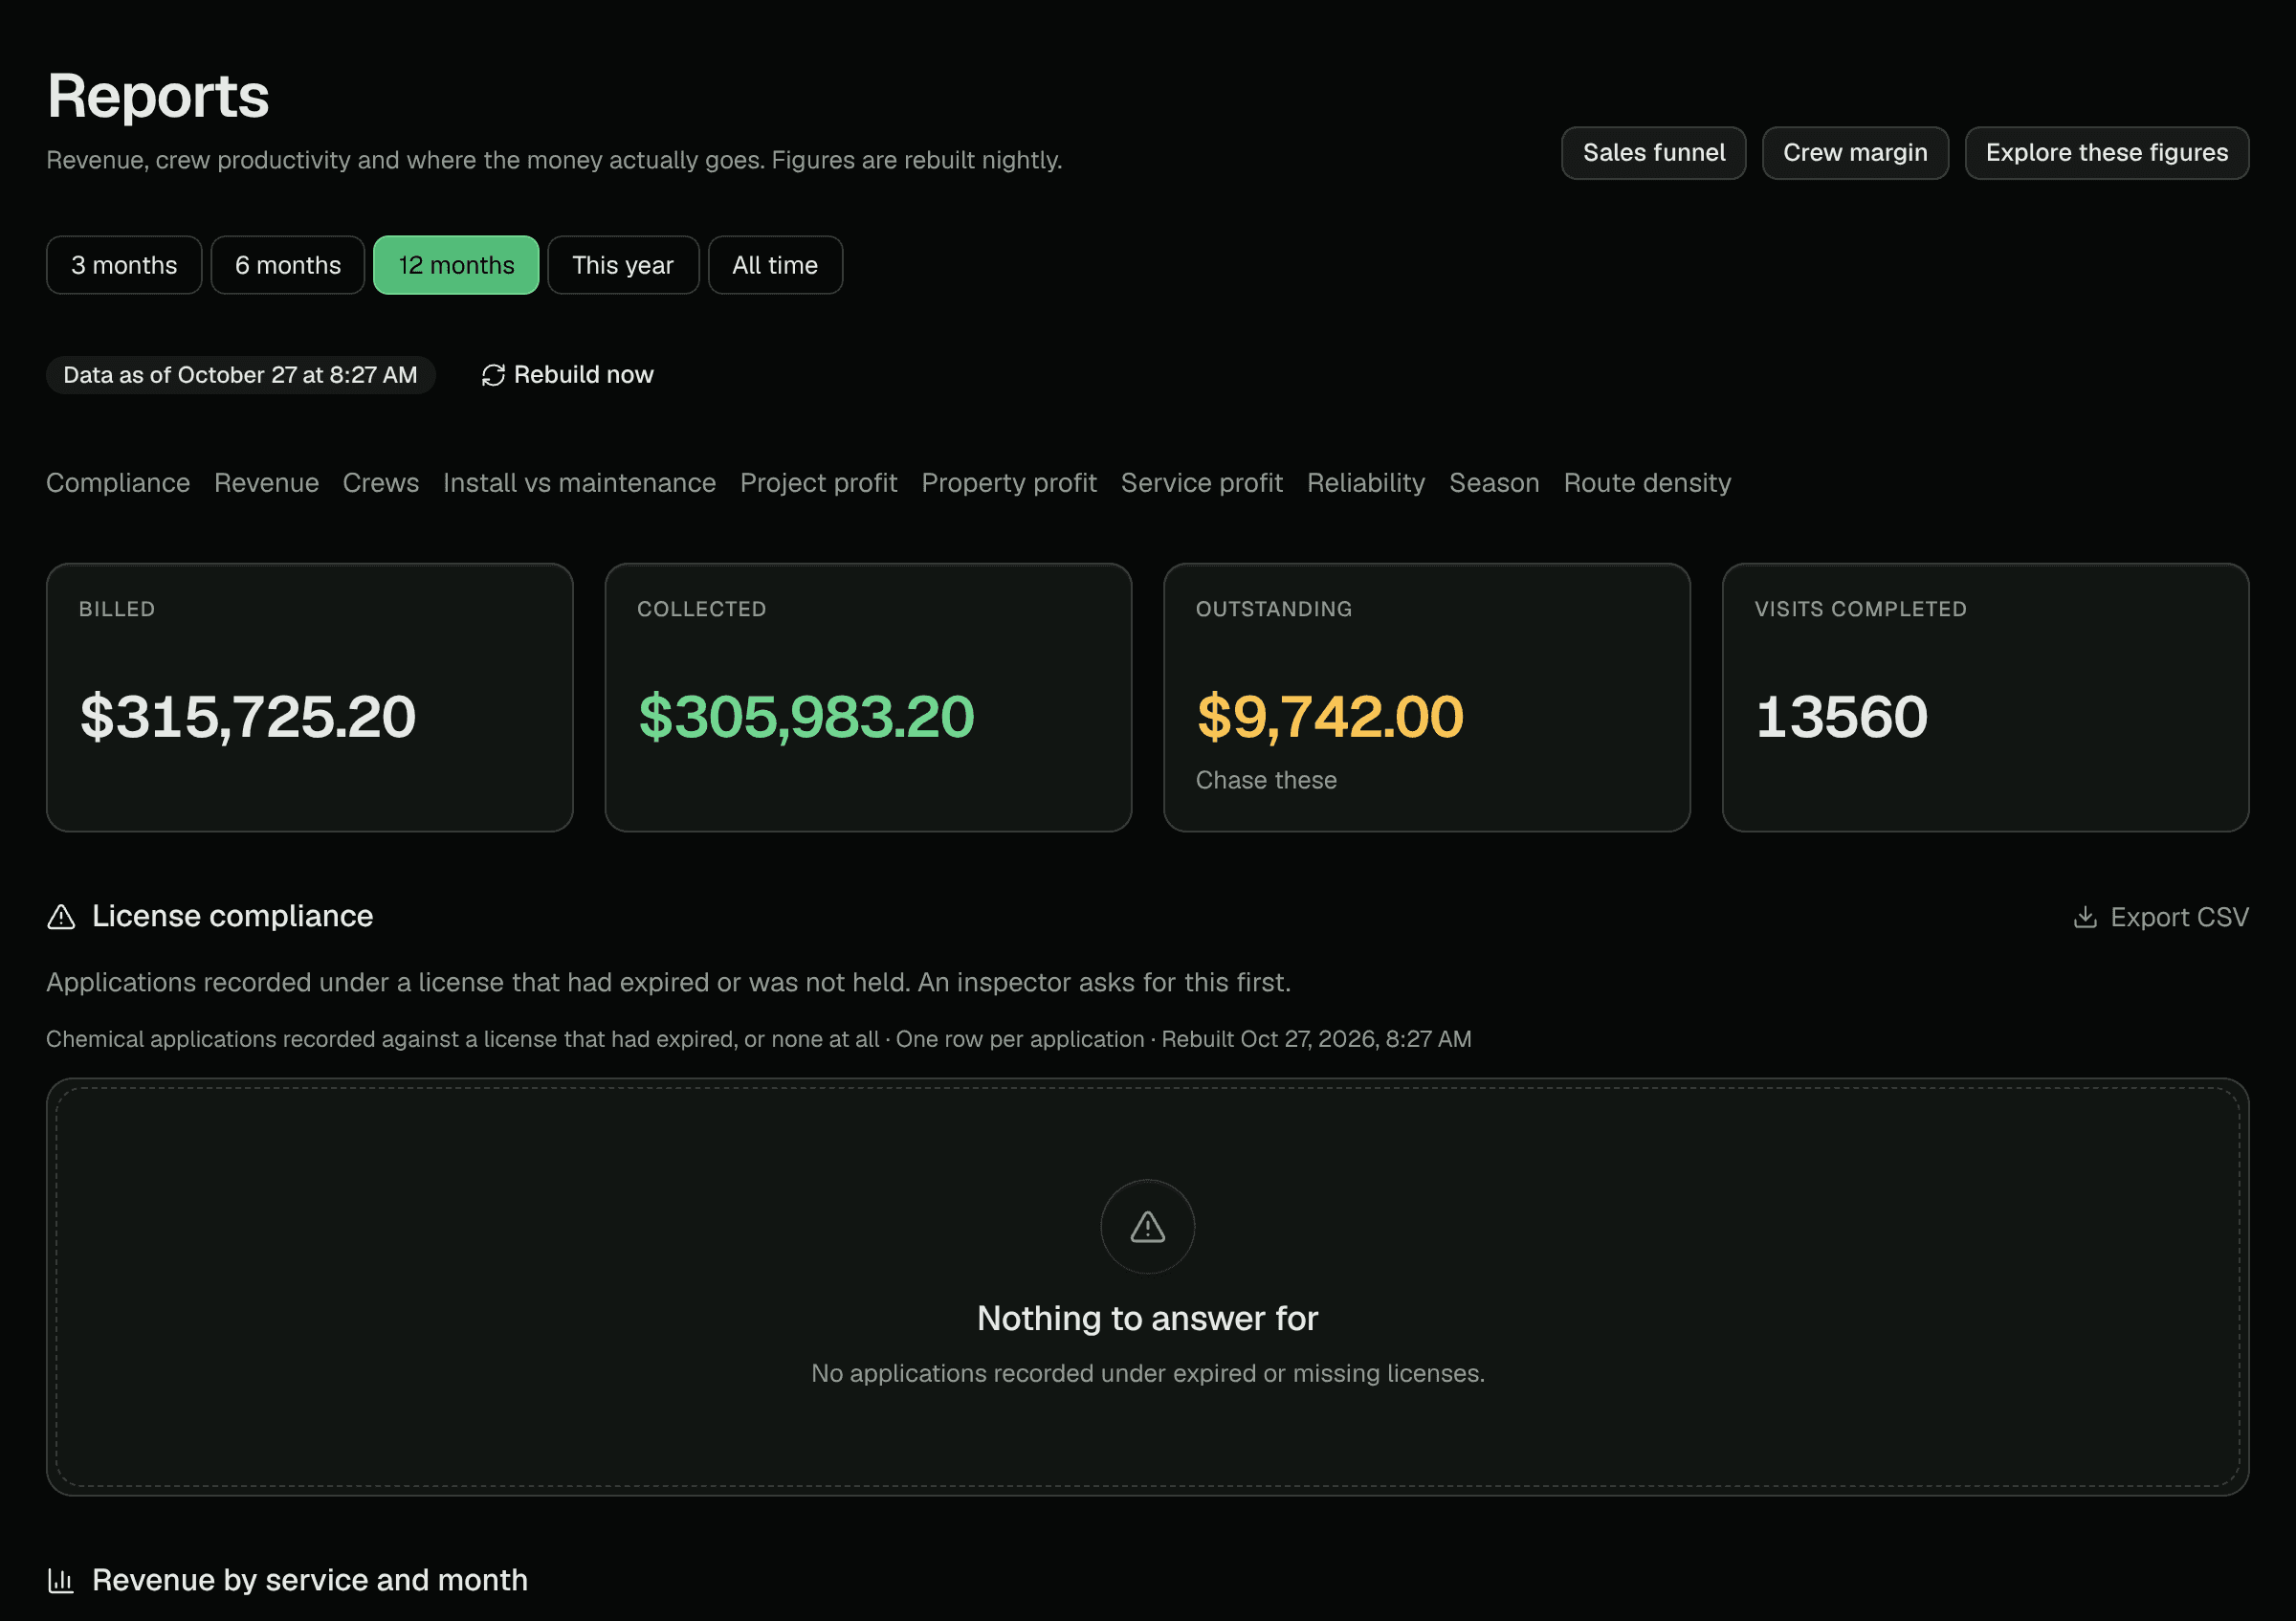Viewport: 2296px width, 1621px height.
Task: Open the Sales funnel report
Action: point(1654,153)
